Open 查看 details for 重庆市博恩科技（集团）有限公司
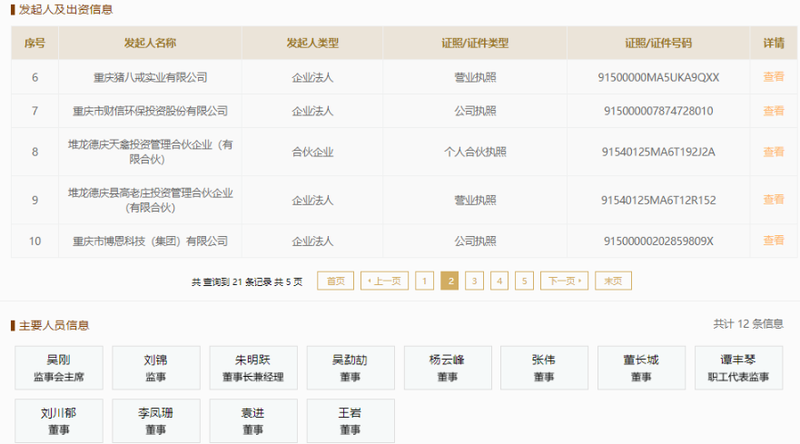Image resolution: width=800 pixels, height=444 pixels. tap(773, 240)
